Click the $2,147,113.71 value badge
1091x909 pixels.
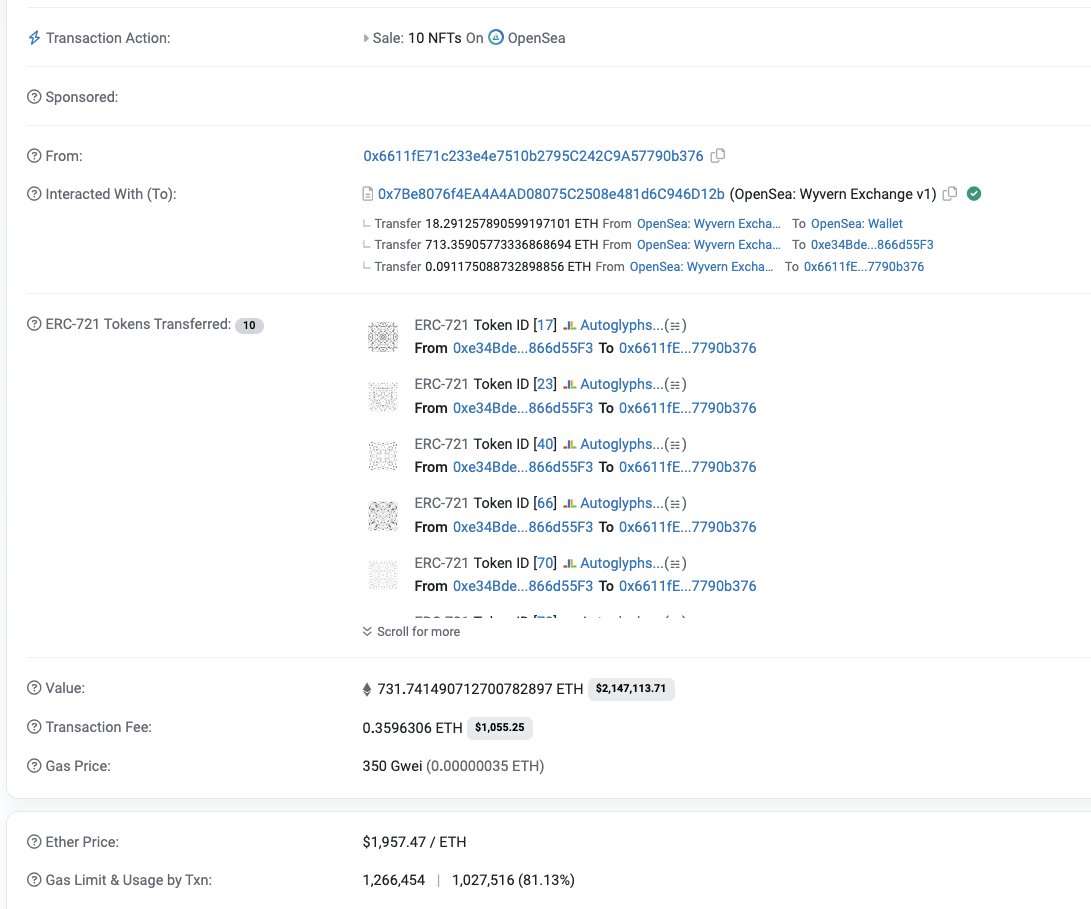coord(631,688)
